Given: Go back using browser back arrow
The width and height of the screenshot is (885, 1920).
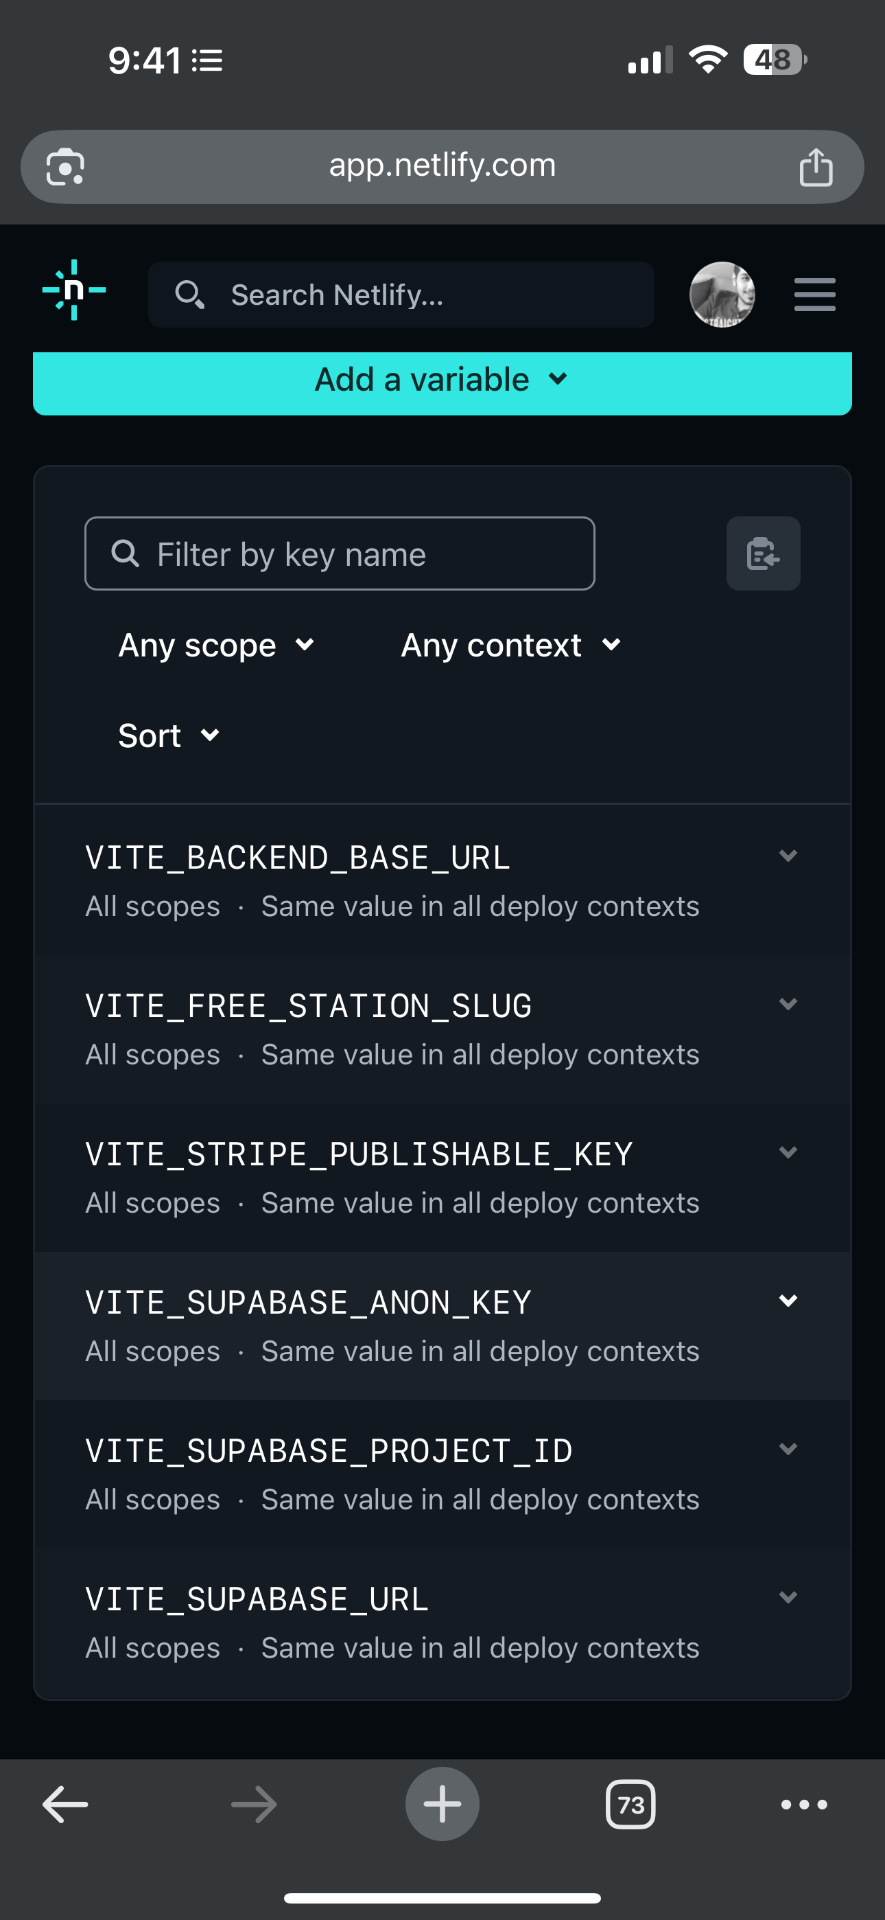Looking at the screenshot, I should tap(66, 1805).
